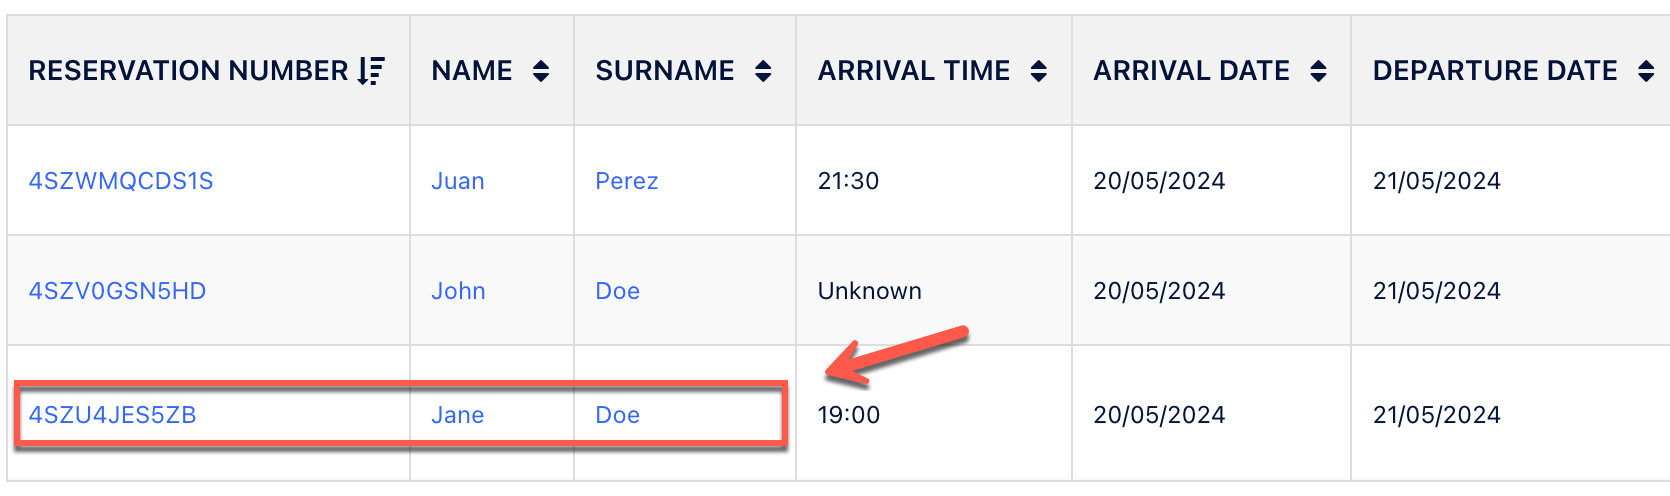The image size is (1670, 496).
Task: Select the Unknown arrival time cell
Action: coord(870,291)
